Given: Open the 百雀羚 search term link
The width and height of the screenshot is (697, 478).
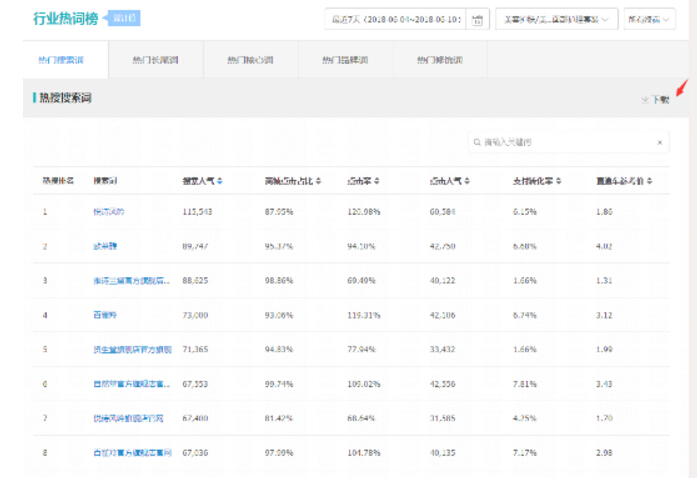Looking at the screenshot, I should [103, 315].
